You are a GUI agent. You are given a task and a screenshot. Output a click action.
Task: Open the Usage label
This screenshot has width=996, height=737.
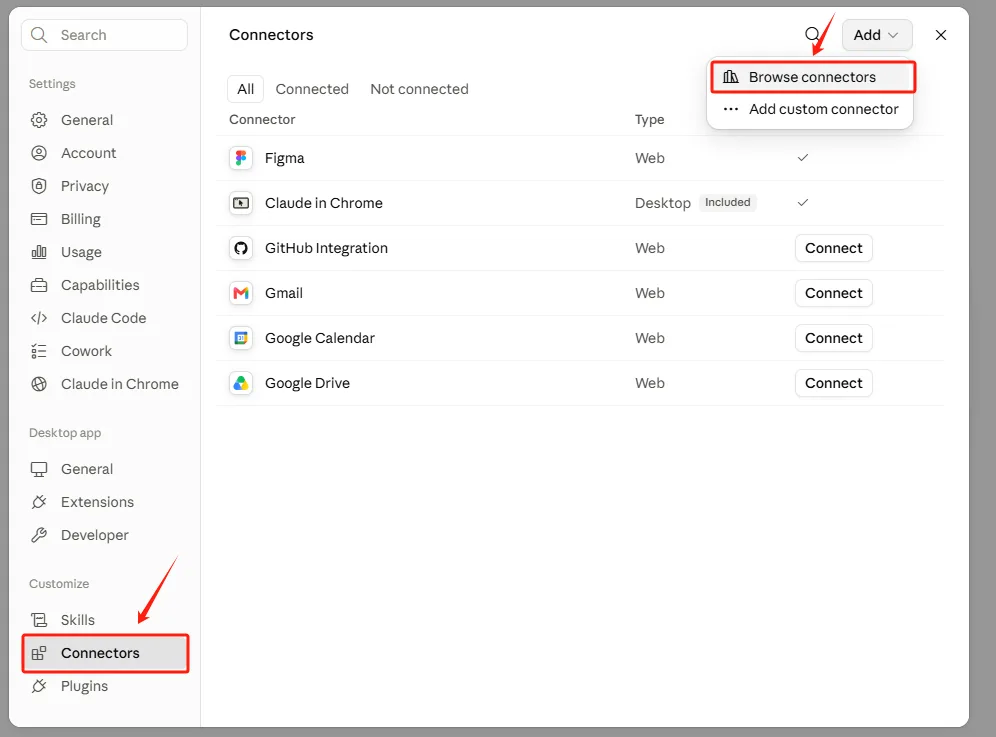point(81,252)
